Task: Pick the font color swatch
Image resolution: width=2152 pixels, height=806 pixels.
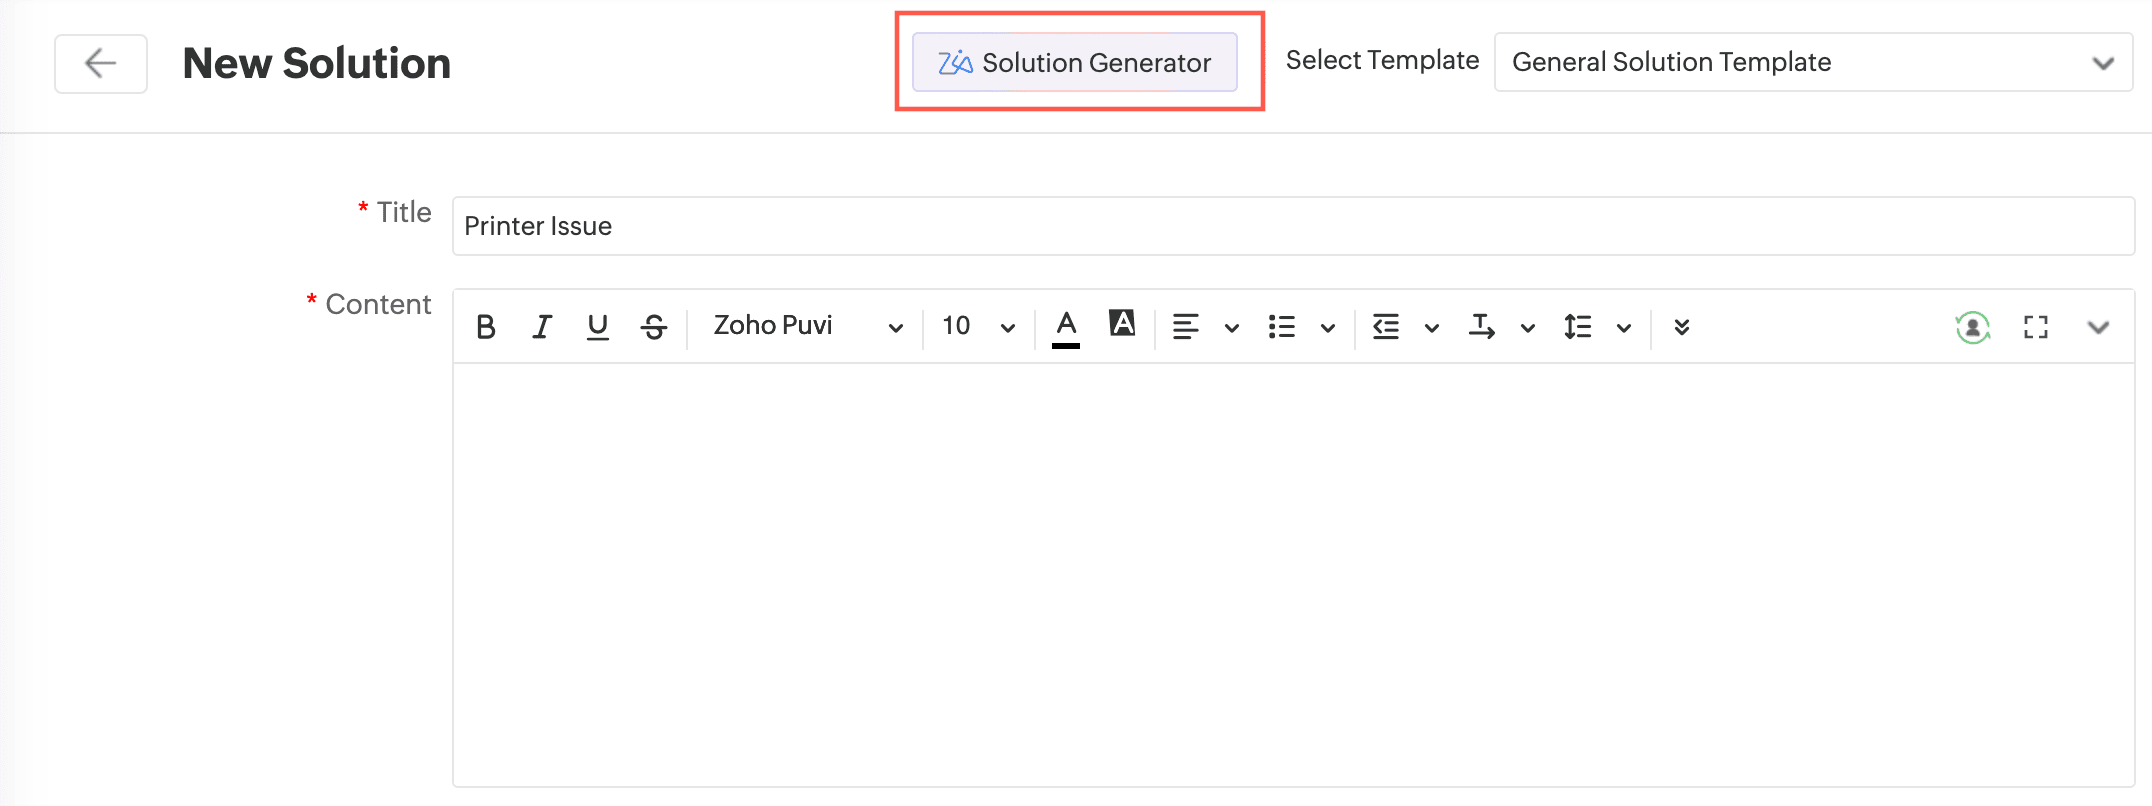Action: coord(1066,327)
